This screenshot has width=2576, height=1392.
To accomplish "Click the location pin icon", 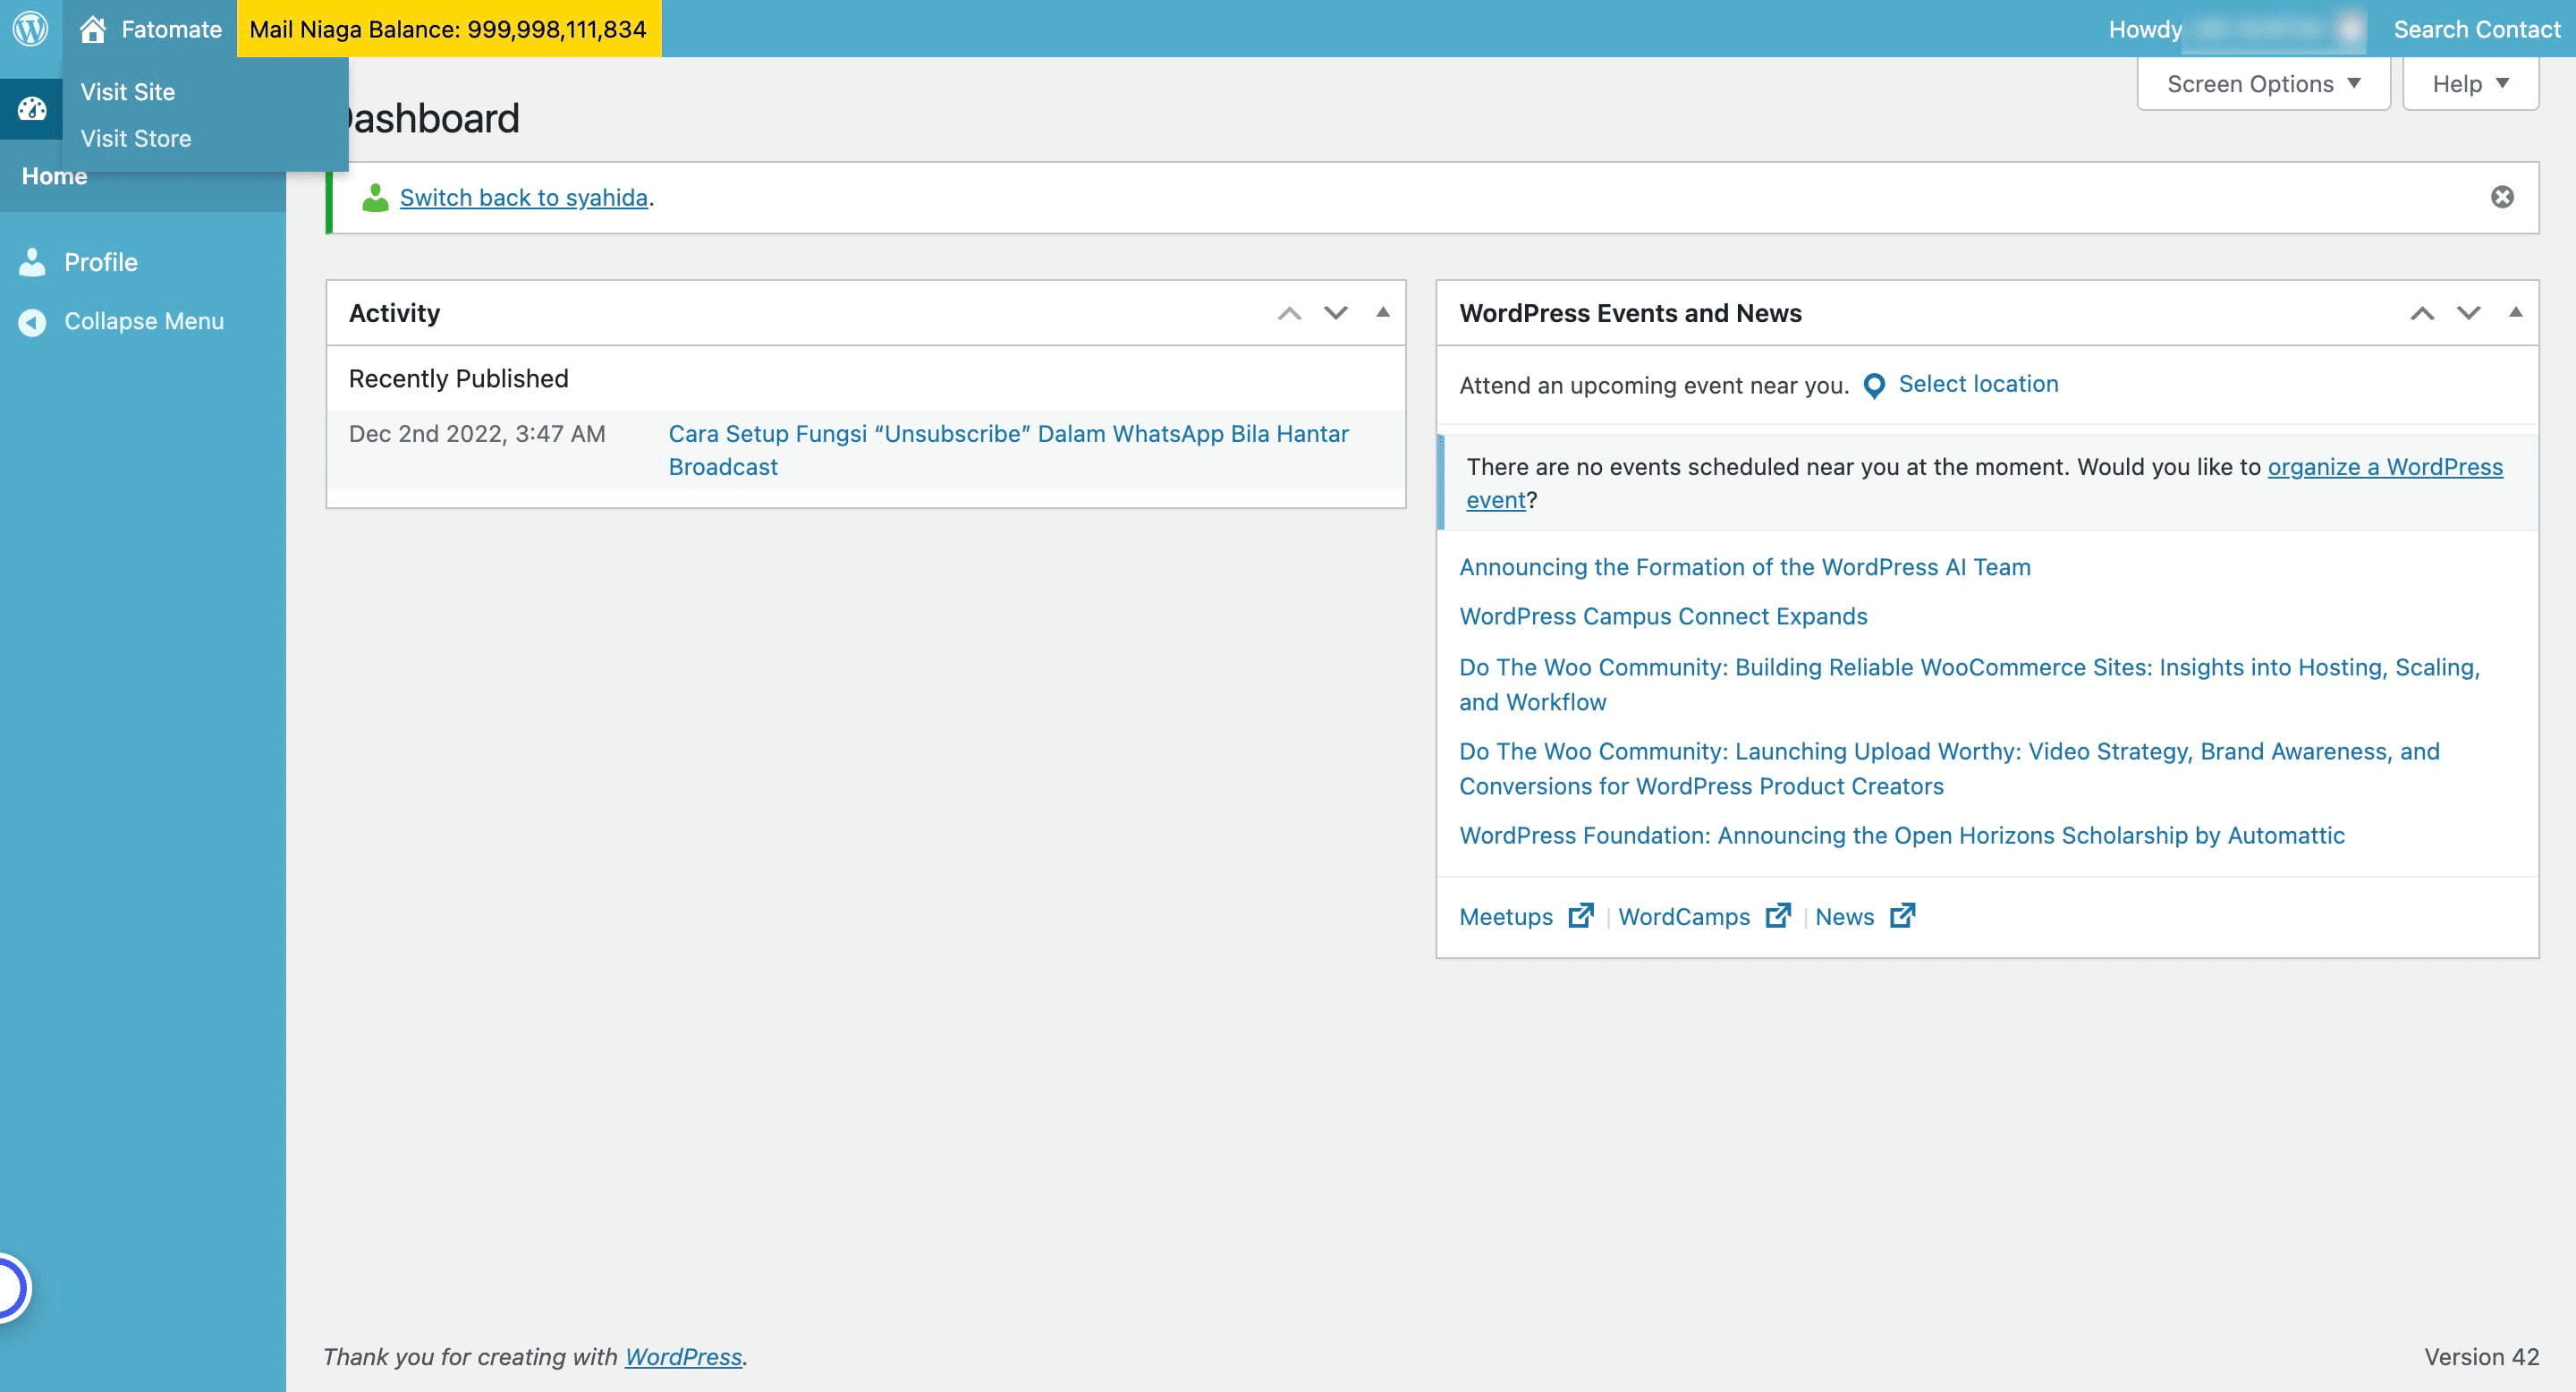I will pos(1874,385).
